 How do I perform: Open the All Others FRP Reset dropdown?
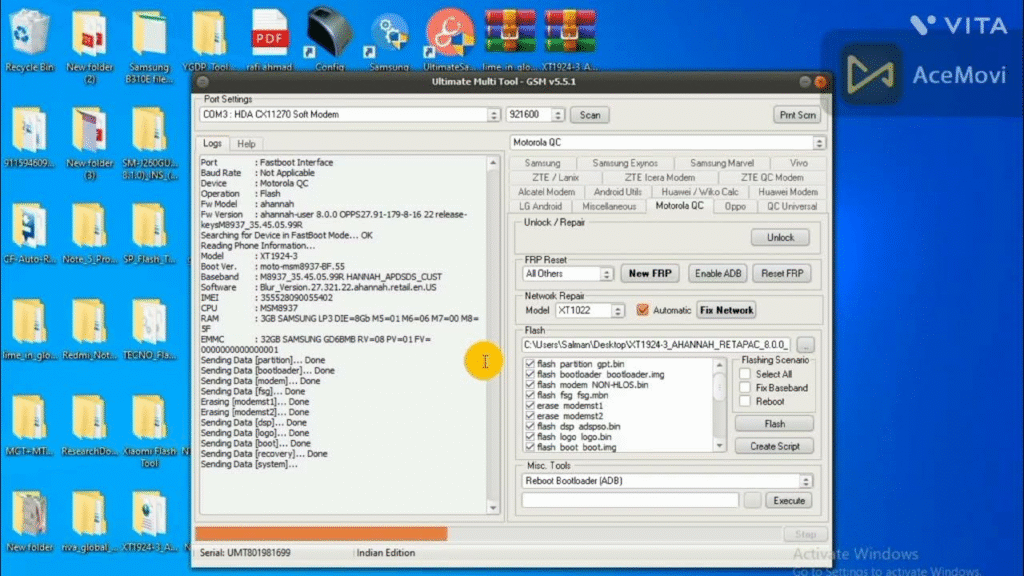tap(607, 273)
